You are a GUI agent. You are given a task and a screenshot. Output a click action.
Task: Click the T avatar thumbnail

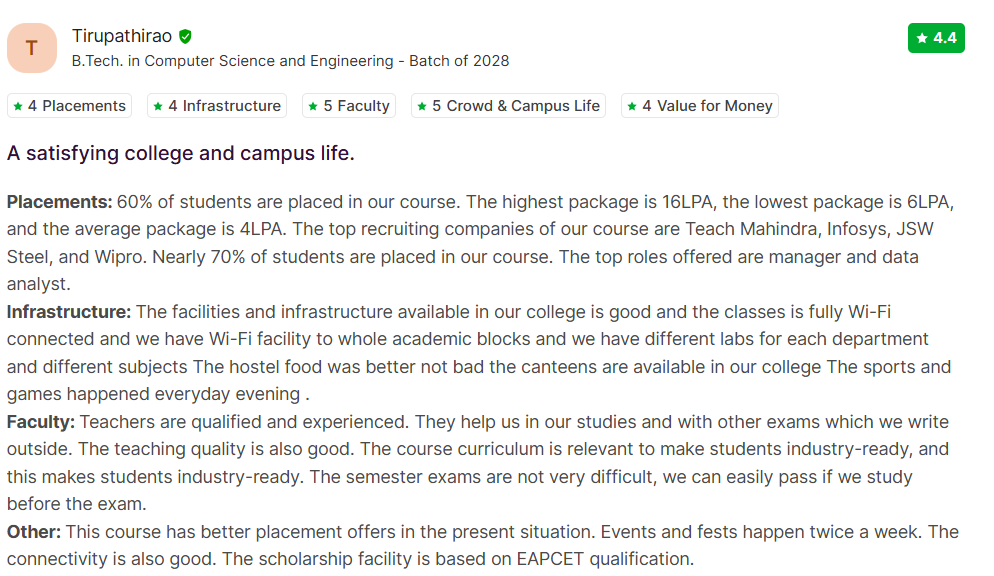pyautogui.click(x=32, y=48)
